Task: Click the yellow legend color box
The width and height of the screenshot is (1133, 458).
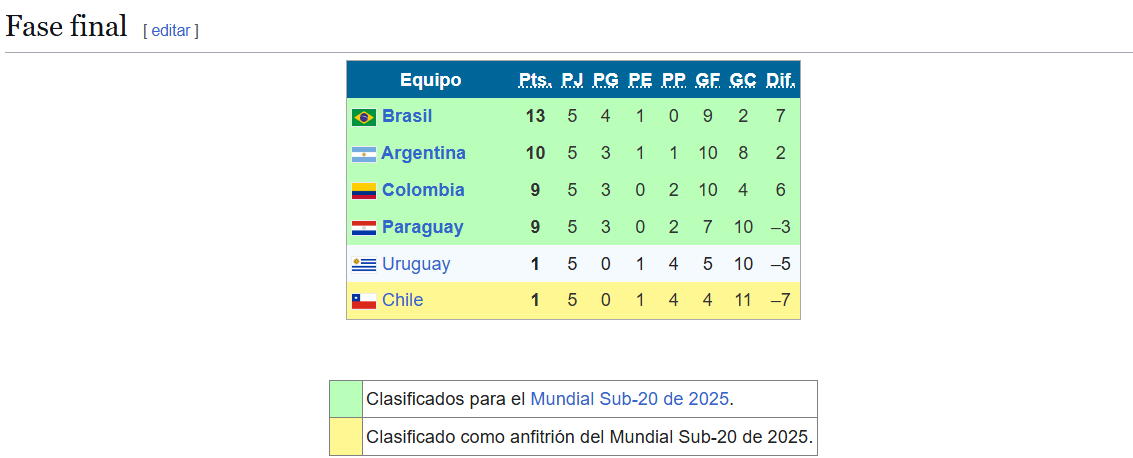Action: point(345,437)
